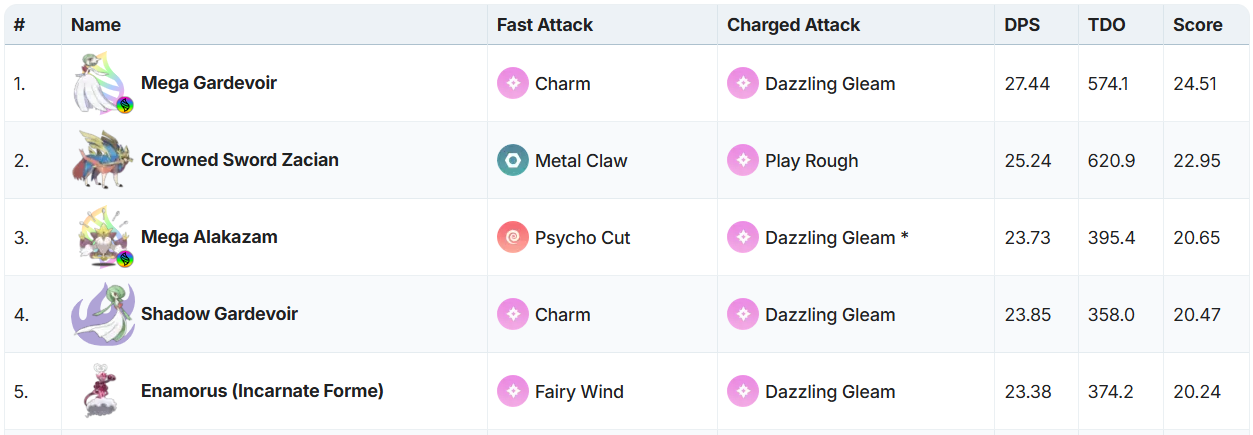1253x435 pixels.
Task: Click the Mega Alakazam sprite image
Action: 101,237
